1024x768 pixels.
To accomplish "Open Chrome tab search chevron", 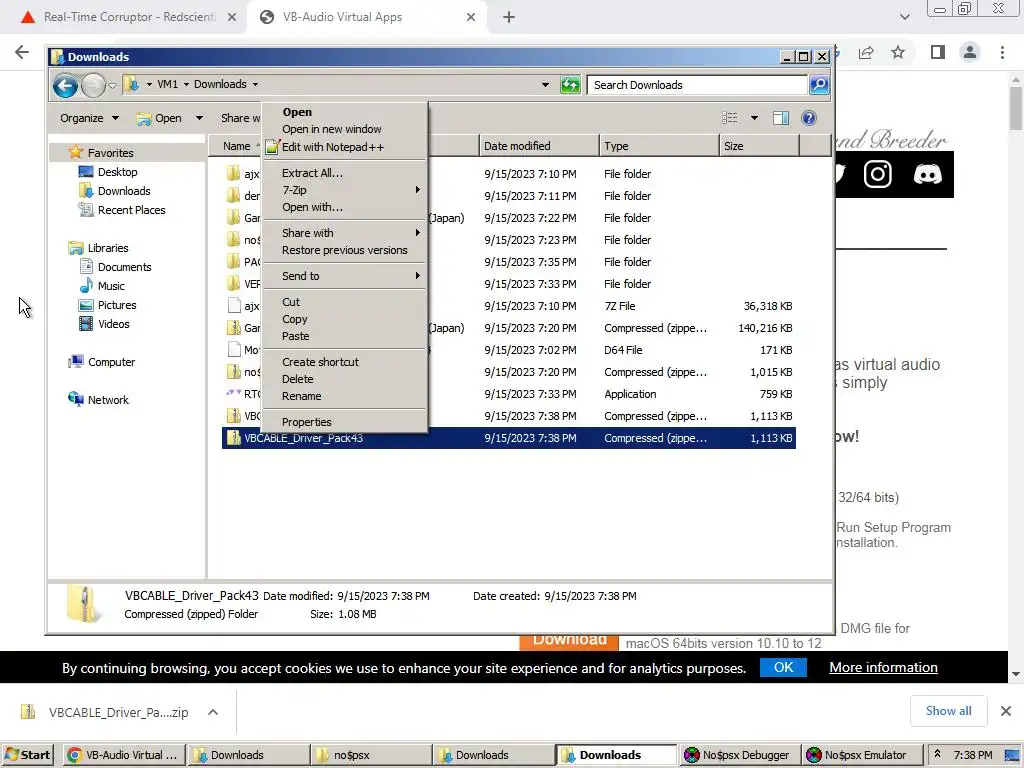I will pos(904,17).
